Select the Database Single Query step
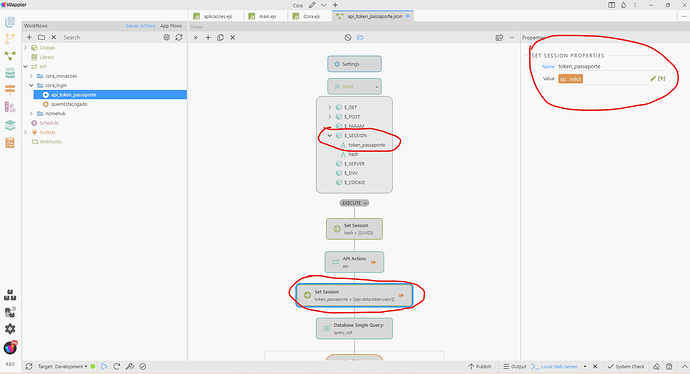This screenshot has height=374, width=690. point(354,329)
